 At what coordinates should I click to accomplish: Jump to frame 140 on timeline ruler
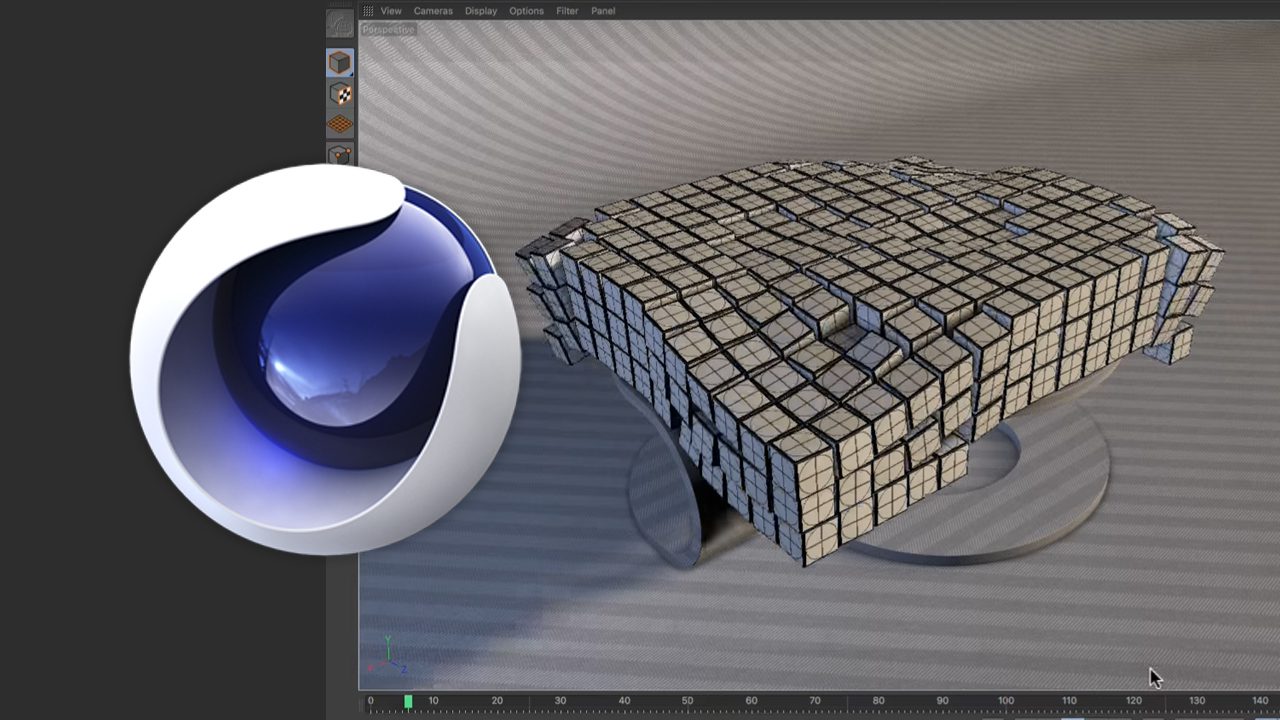pos(1260,701)
